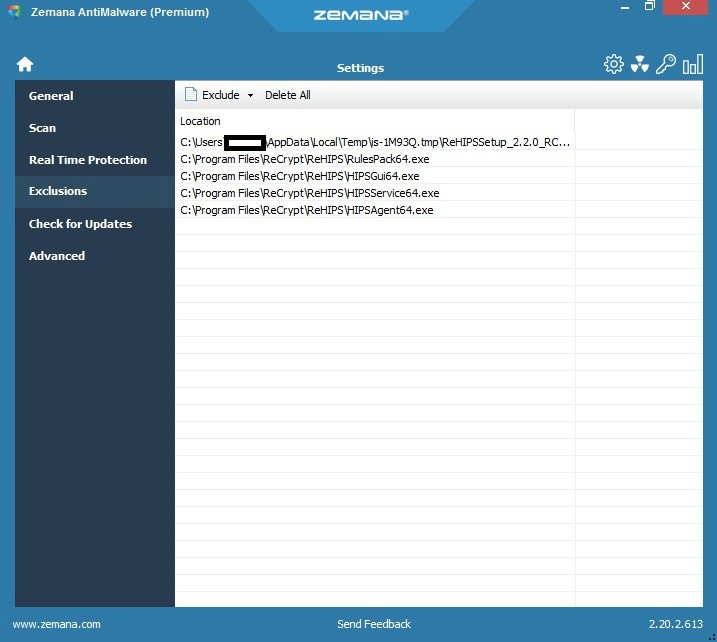Screen dimensions: 717x642
Task: Open the Advanced settings tab
Action: pos(95,256)
